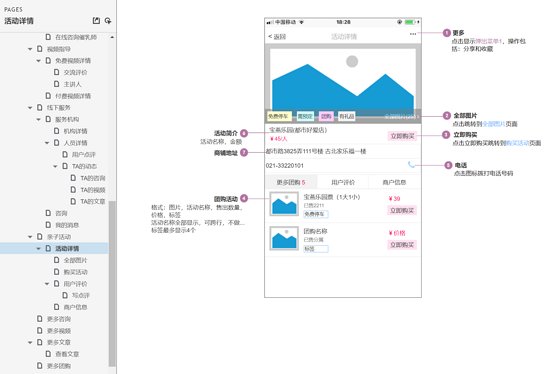Switch to the 用户评价 tab in mockup

pyautogui.click(x=343, y=182)
